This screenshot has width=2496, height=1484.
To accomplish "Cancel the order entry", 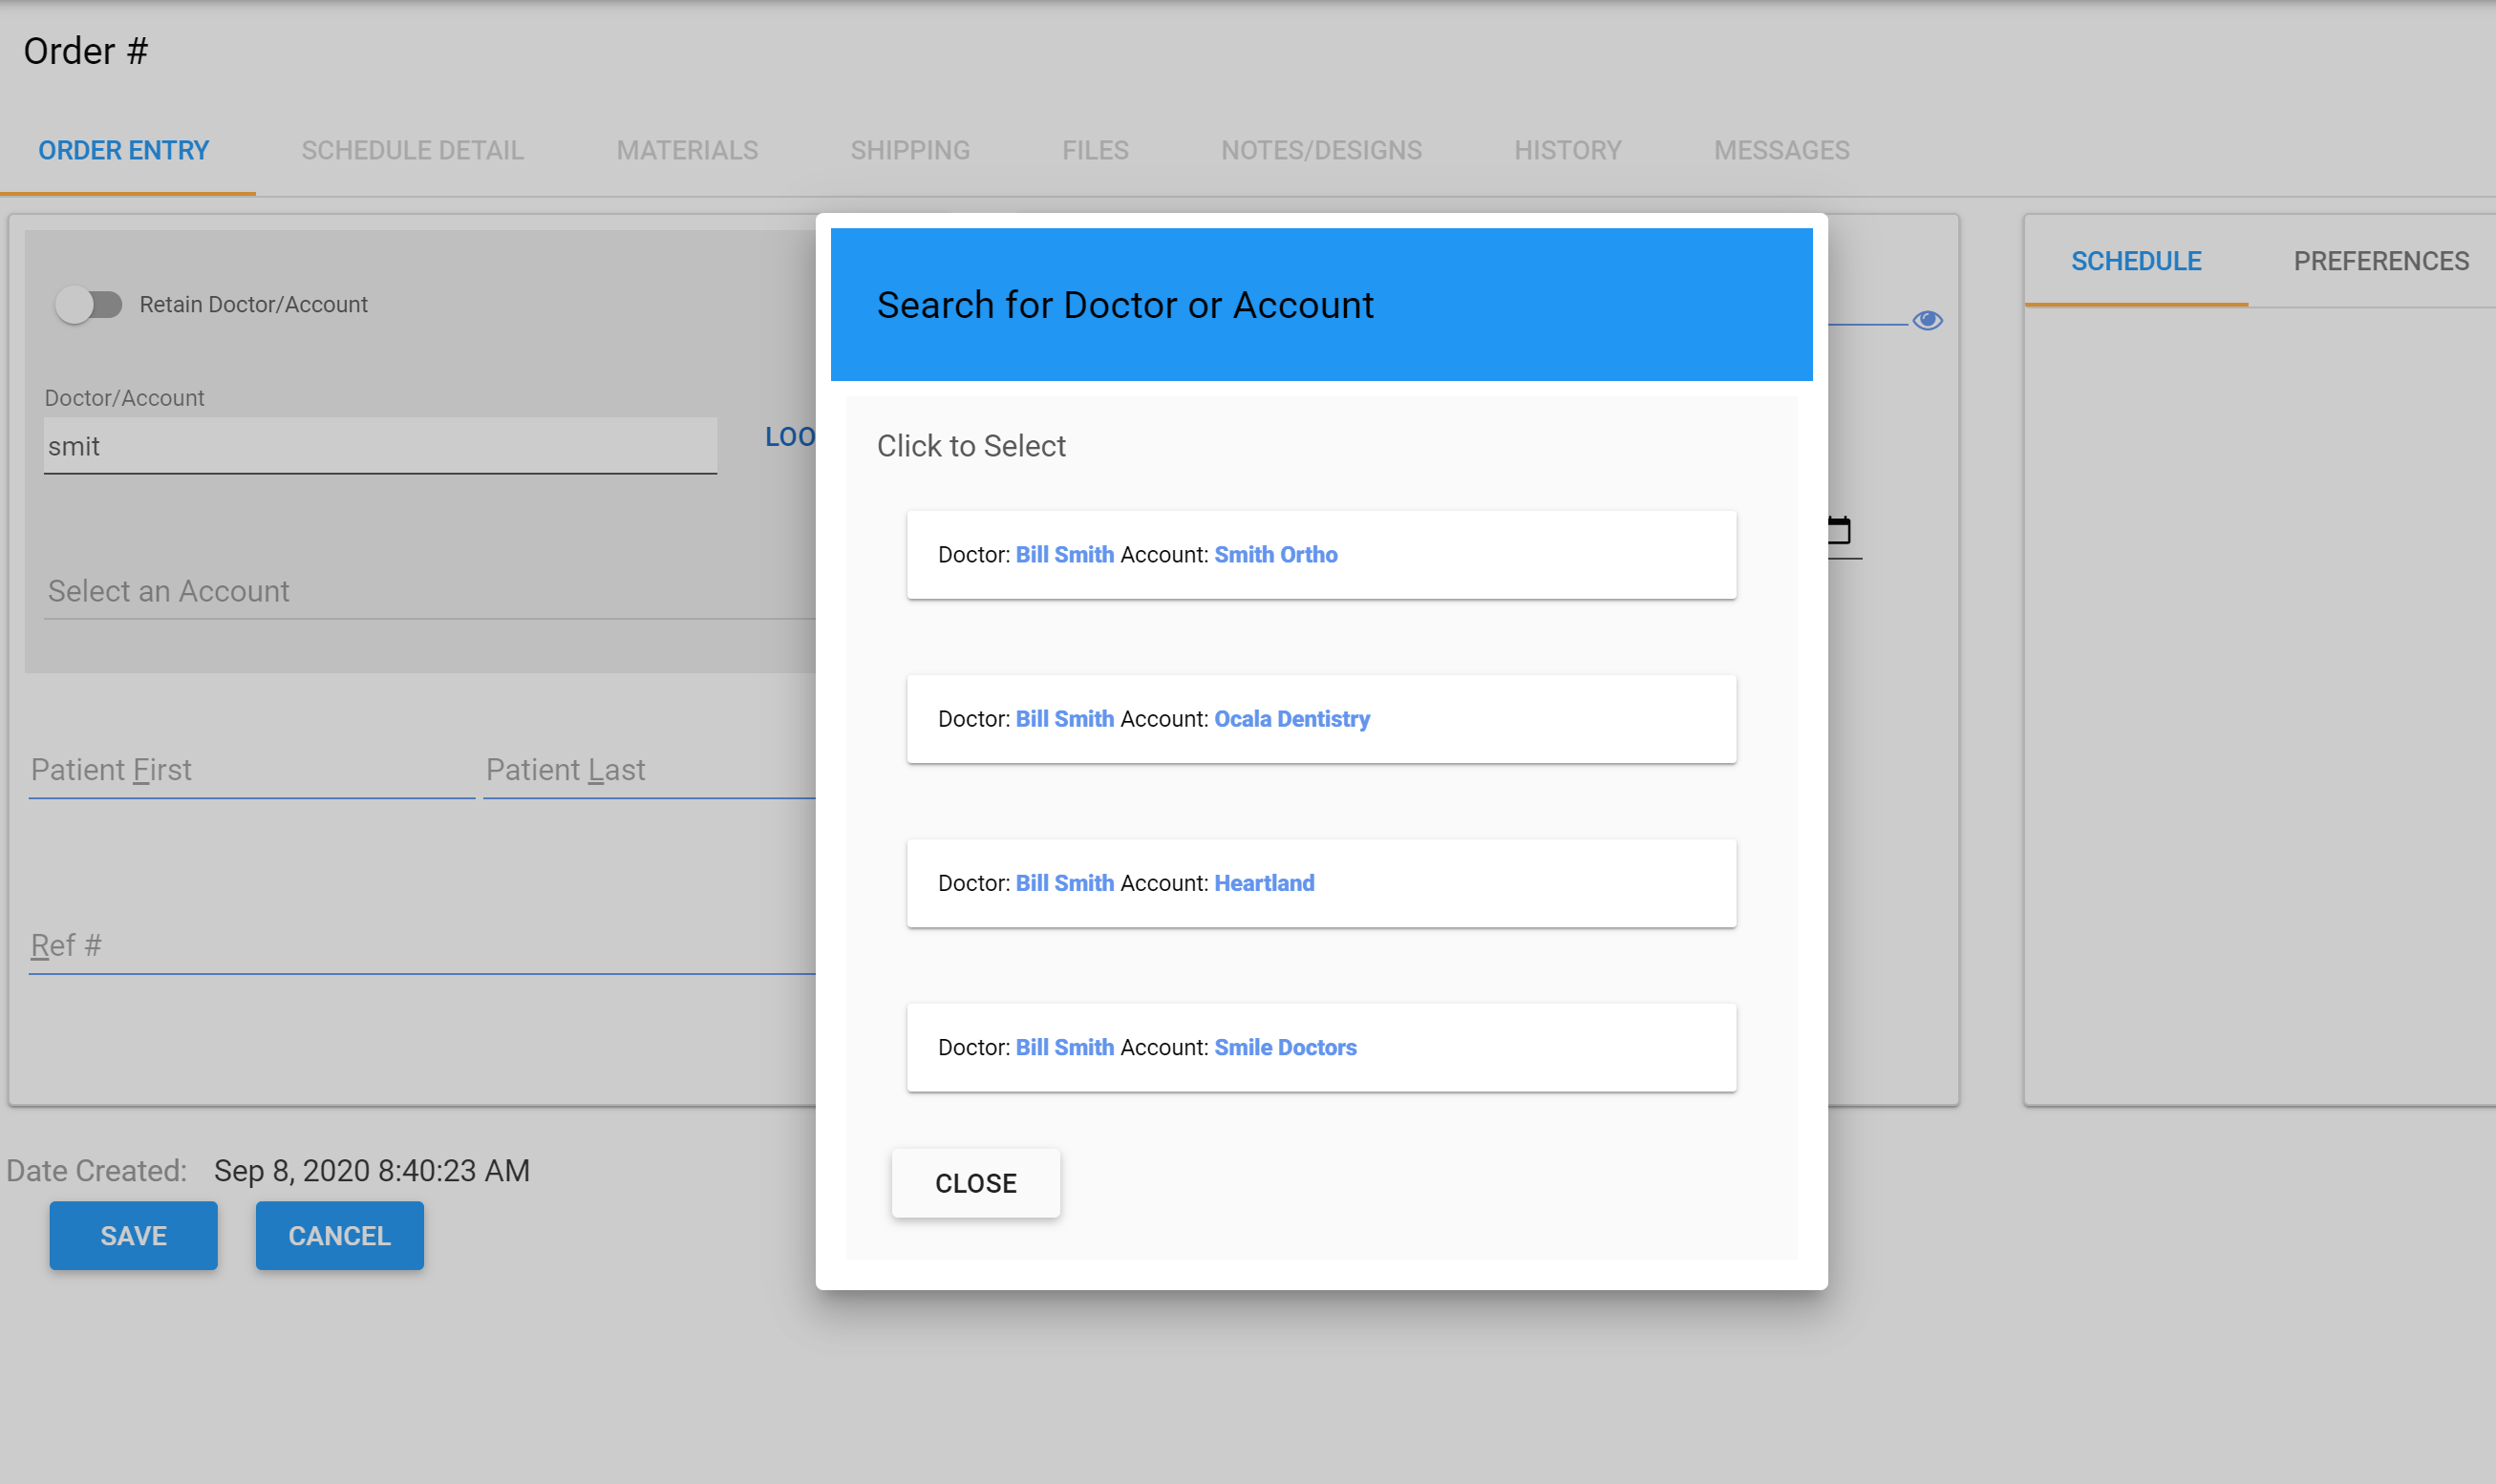I will [x=339, y=1236].
